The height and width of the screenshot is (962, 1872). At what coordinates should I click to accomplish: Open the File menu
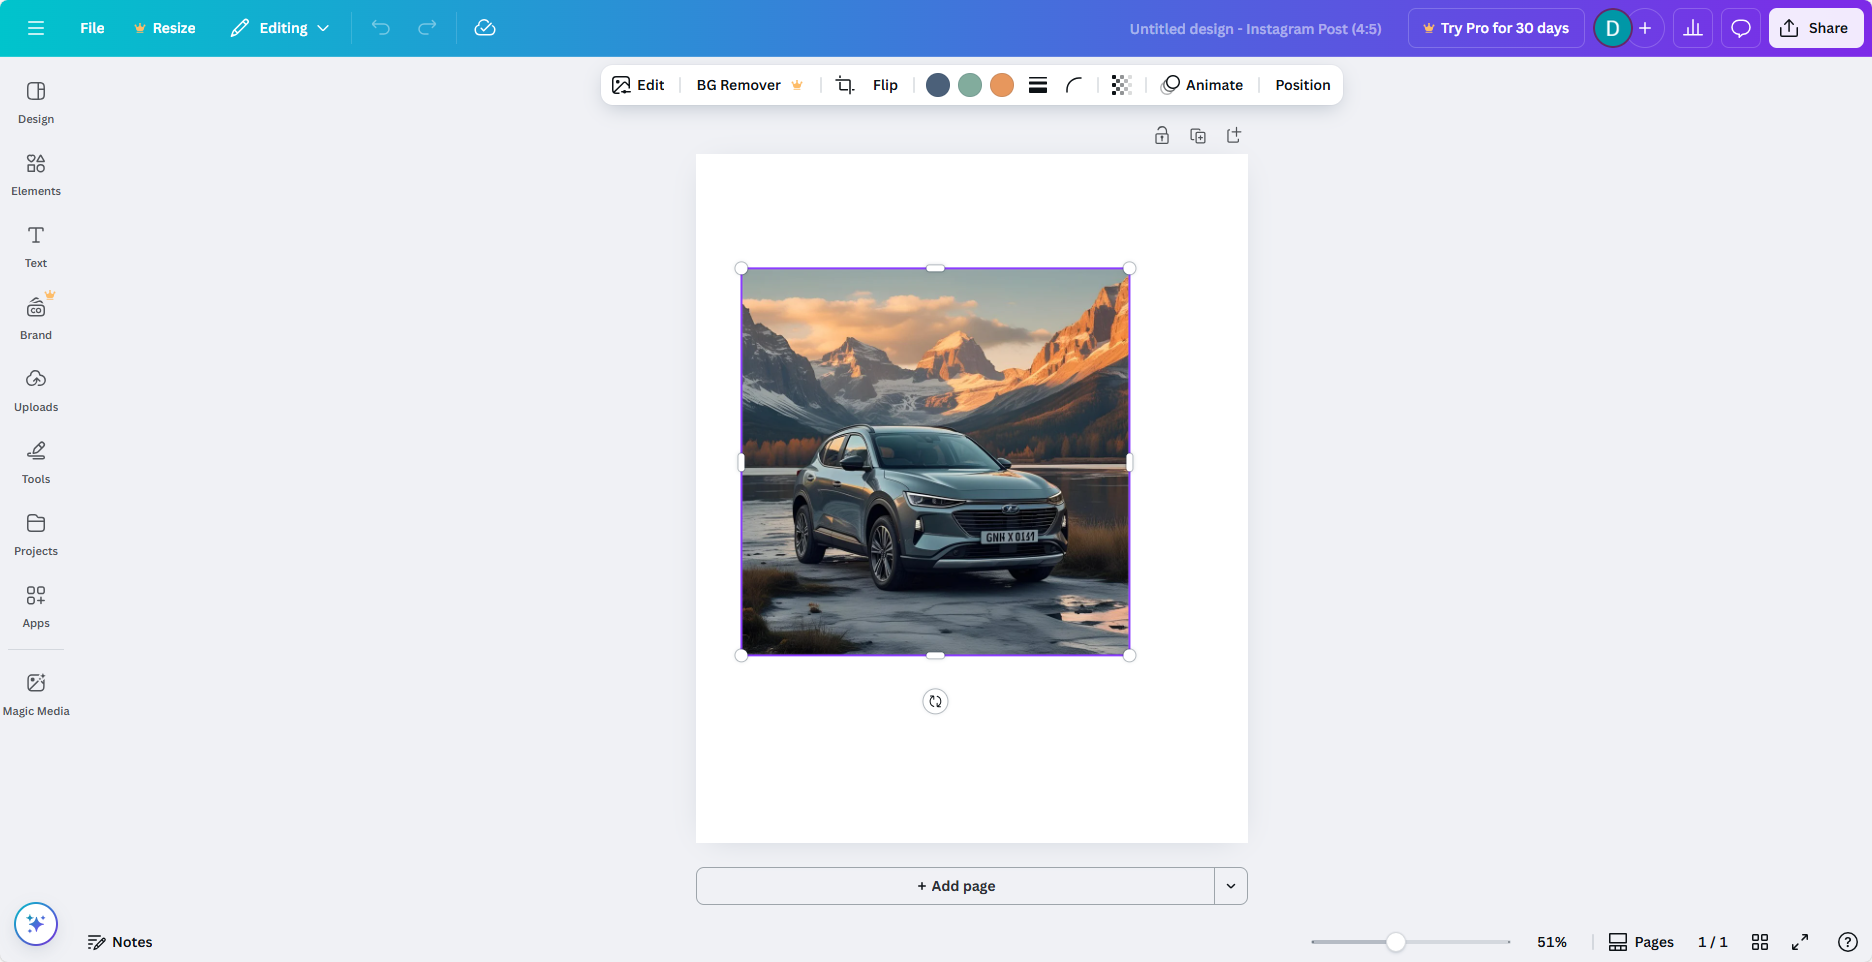pyautogui.click(x=91, y=28)
